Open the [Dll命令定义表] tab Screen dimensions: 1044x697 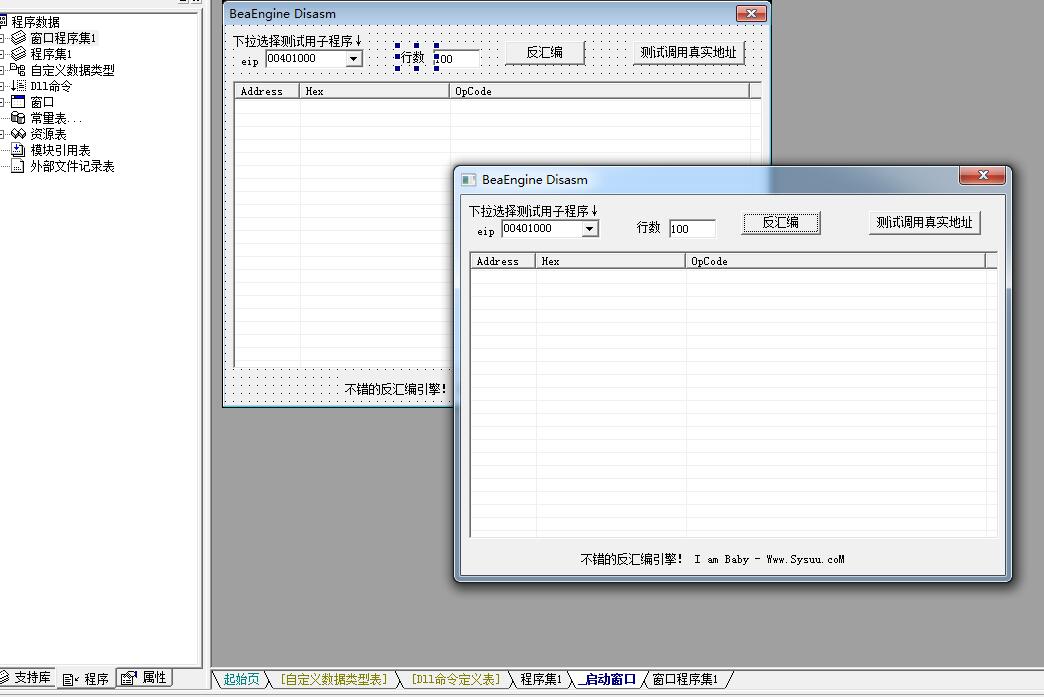pos(456,679)
